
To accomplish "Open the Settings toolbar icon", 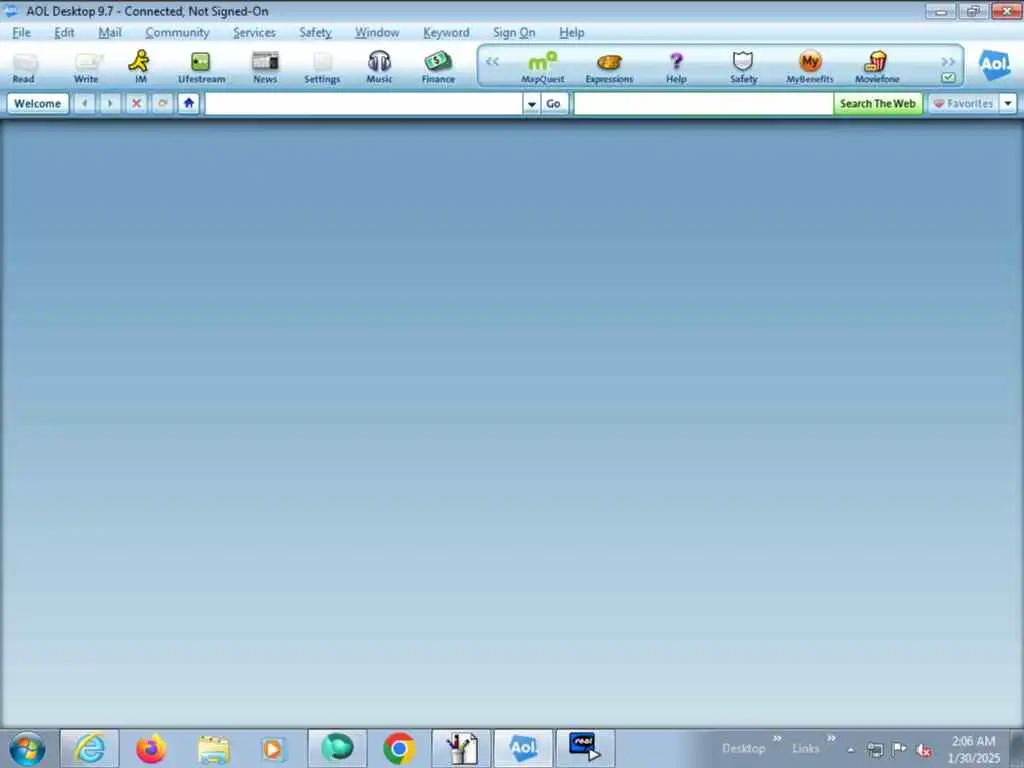I will click(x=322, y=67).
